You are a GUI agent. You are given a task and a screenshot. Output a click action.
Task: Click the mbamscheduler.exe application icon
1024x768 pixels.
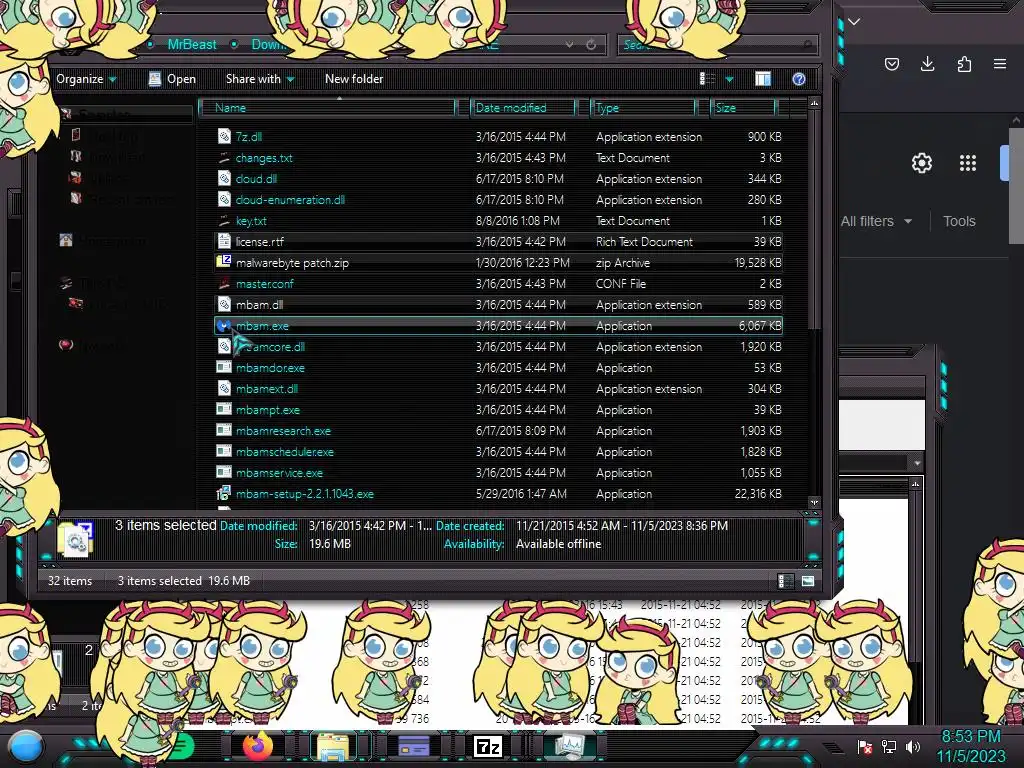click(224, 451)
